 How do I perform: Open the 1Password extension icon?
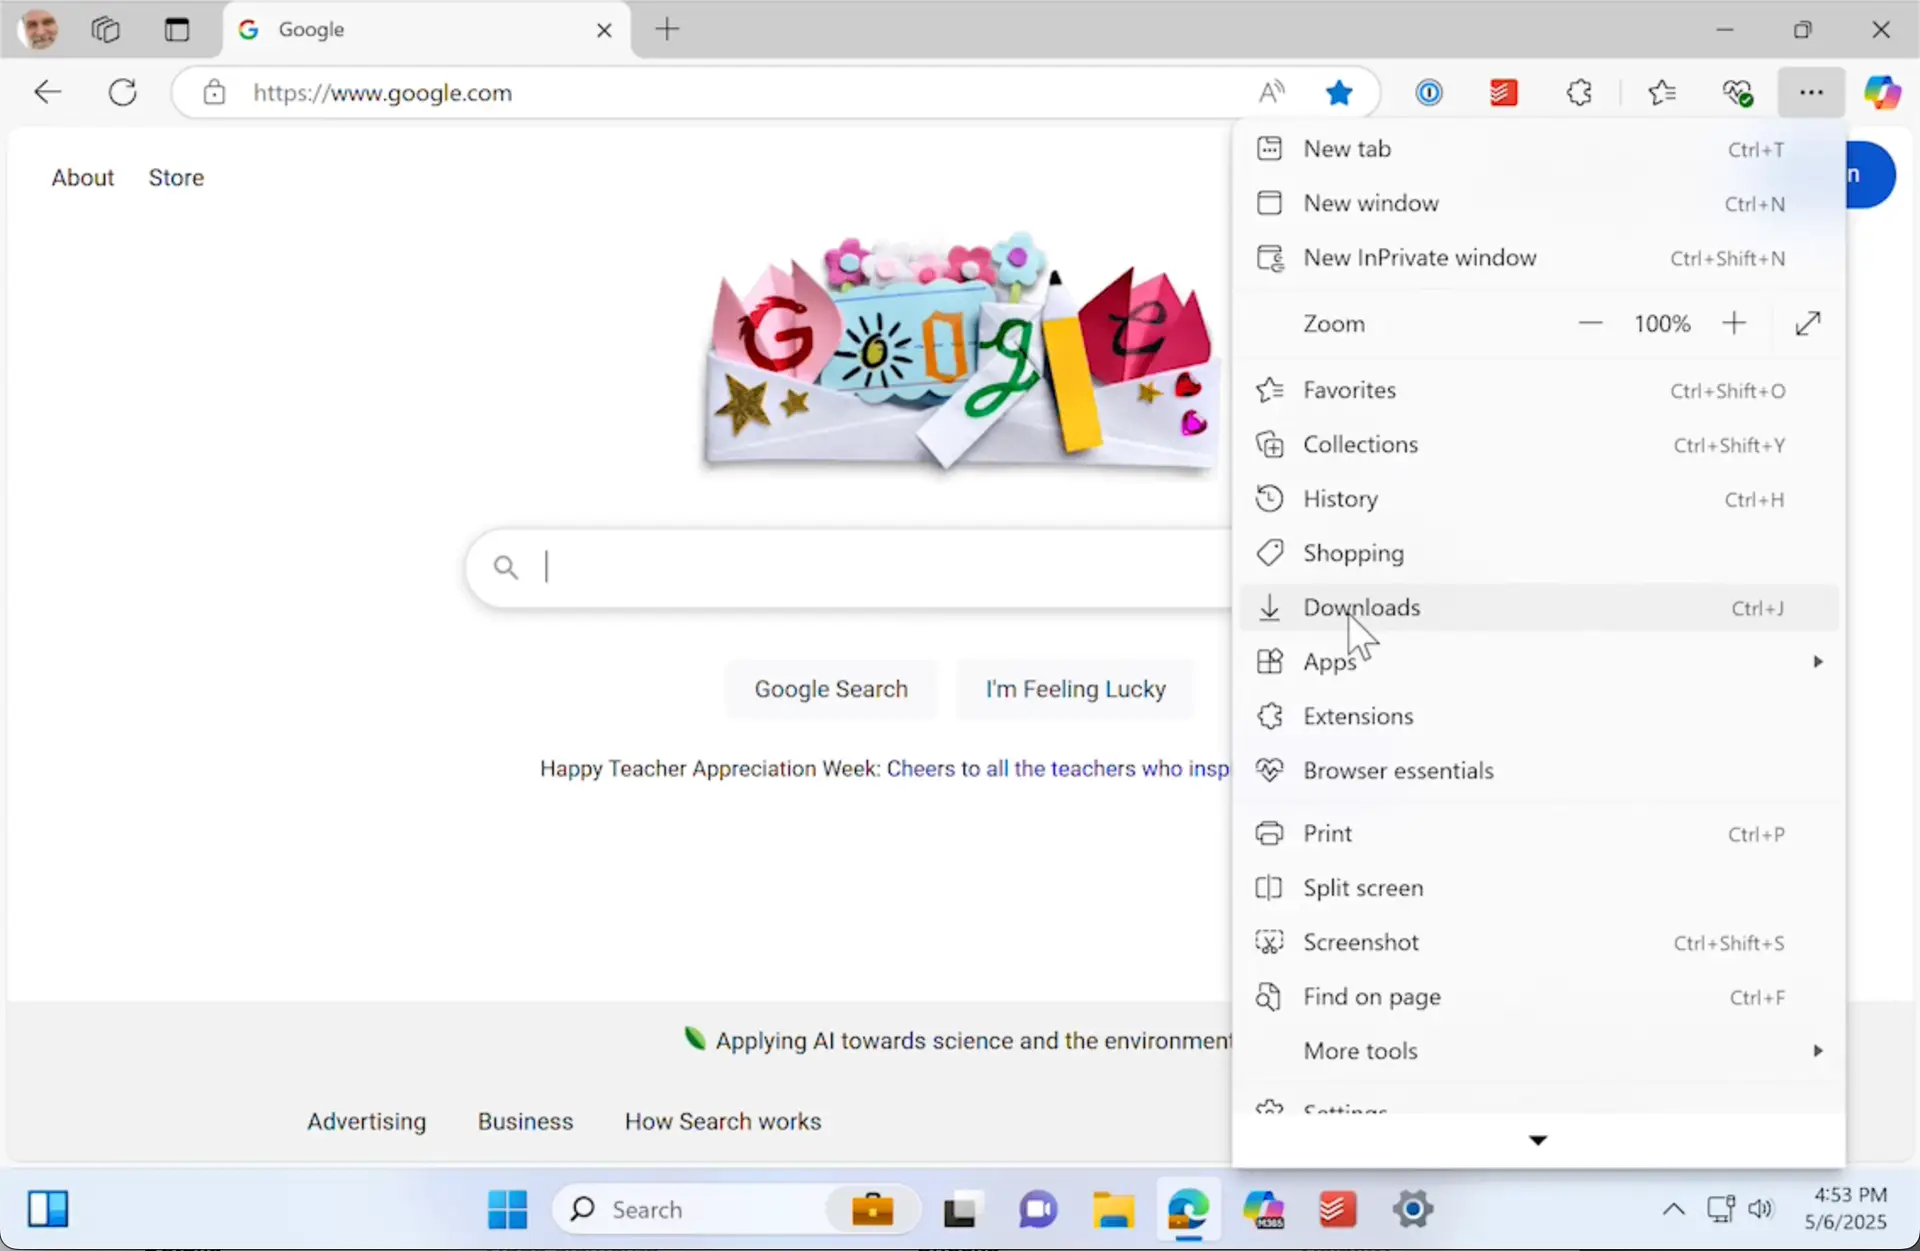1429,93
